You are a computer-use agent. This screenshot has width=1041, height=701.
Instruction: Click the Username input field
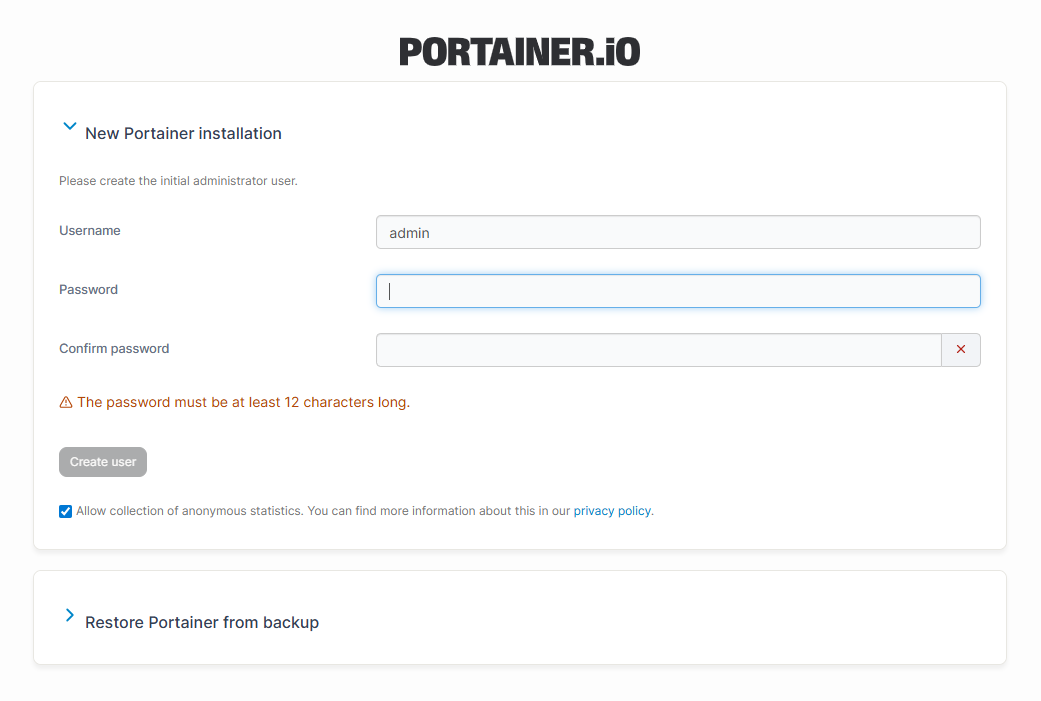(678, 232)
